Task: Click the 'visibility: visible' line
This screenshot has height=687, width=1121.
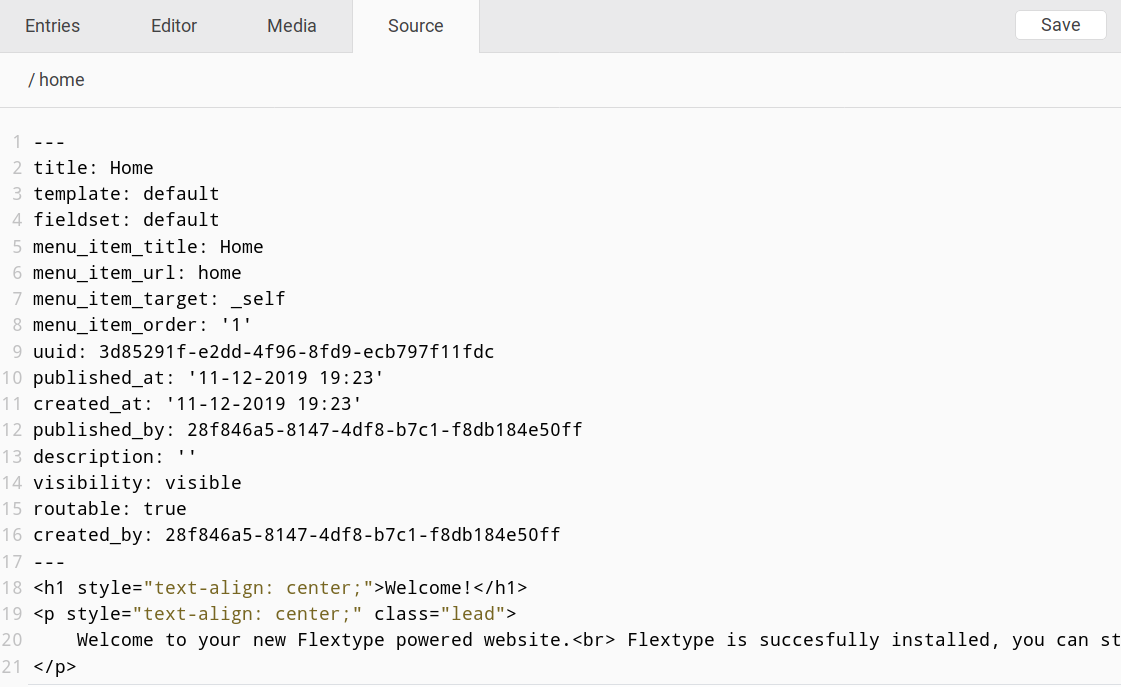Action: tap(137, 483)
